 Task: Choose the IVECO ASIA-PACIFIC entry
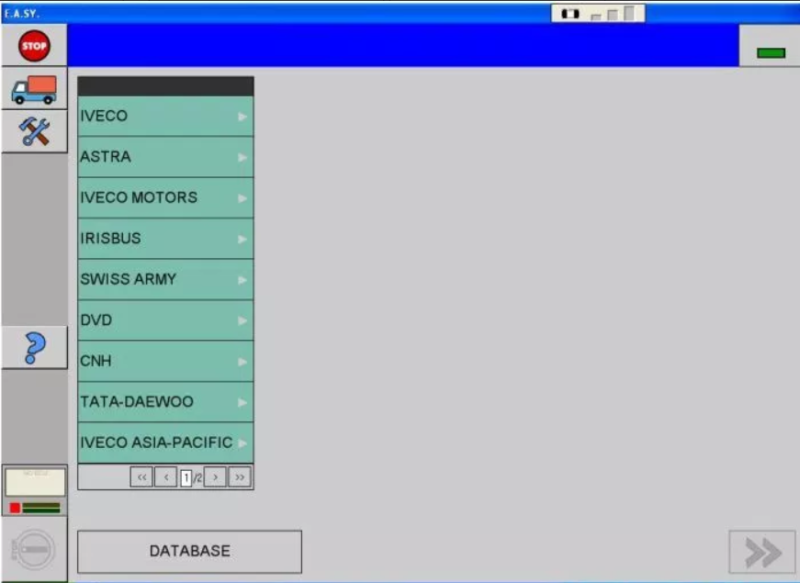[165, 443]
